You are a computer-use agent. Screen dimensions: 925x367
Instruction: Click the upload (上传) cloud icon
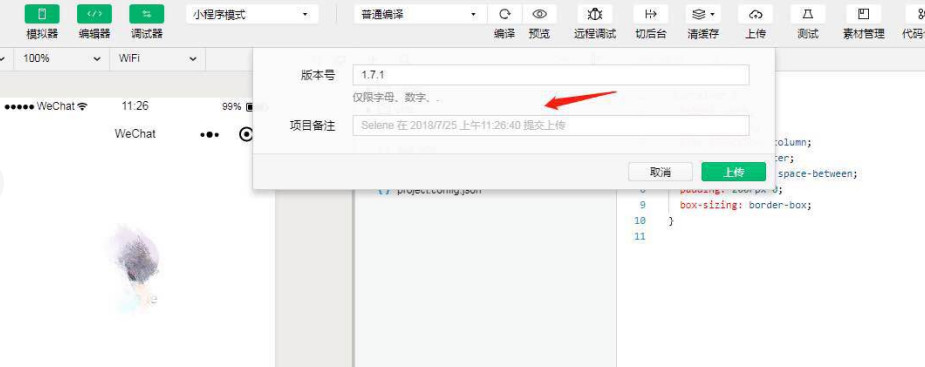pos(755,14)
